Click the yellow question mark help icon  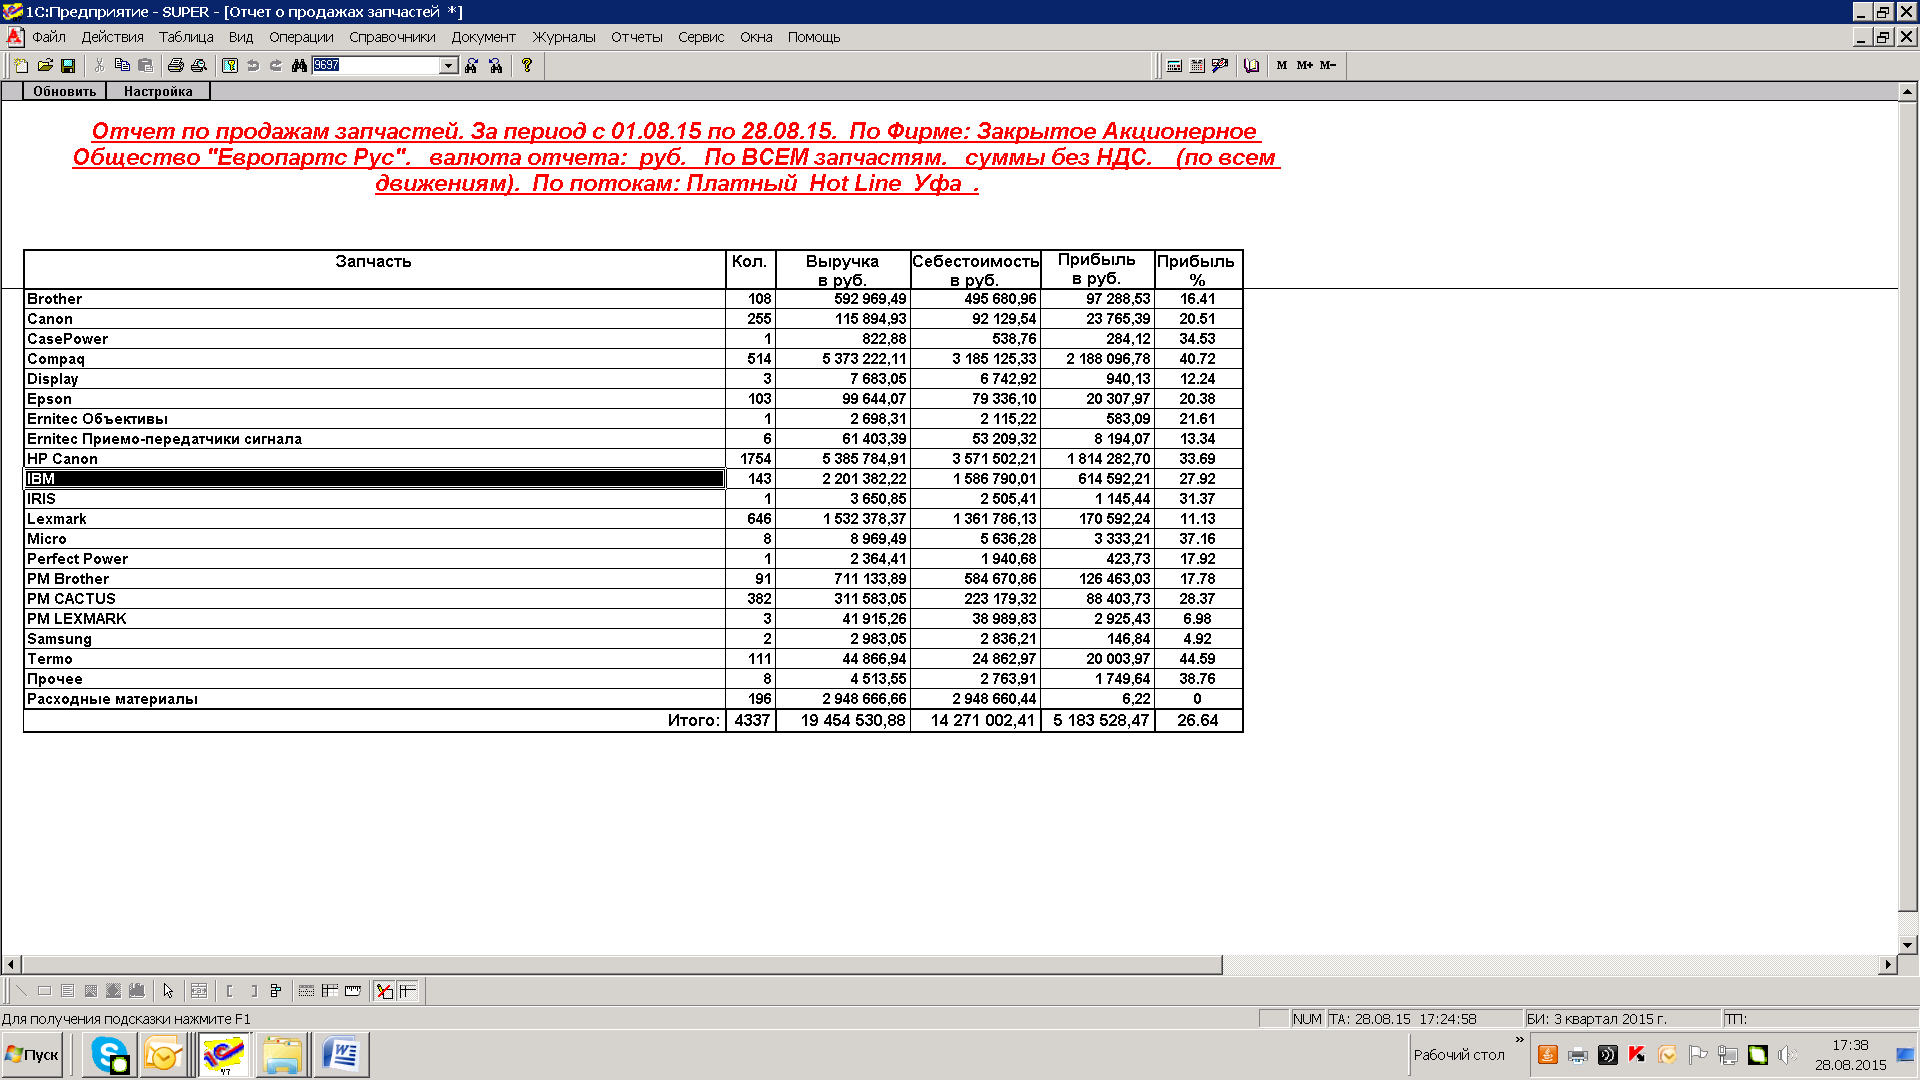click(527, 65)
